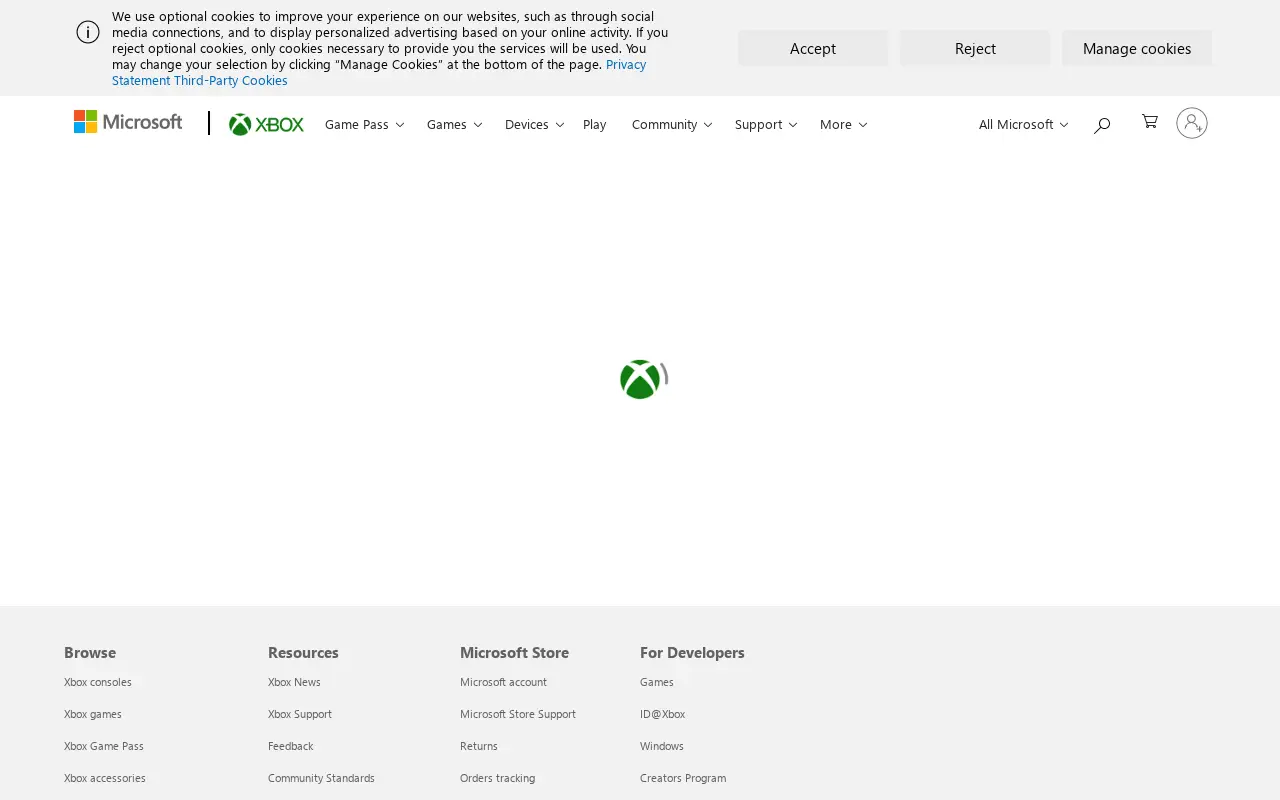Expand the Community menu
Viewport: 1280px width, 800px height.
[x=672, y=124]
